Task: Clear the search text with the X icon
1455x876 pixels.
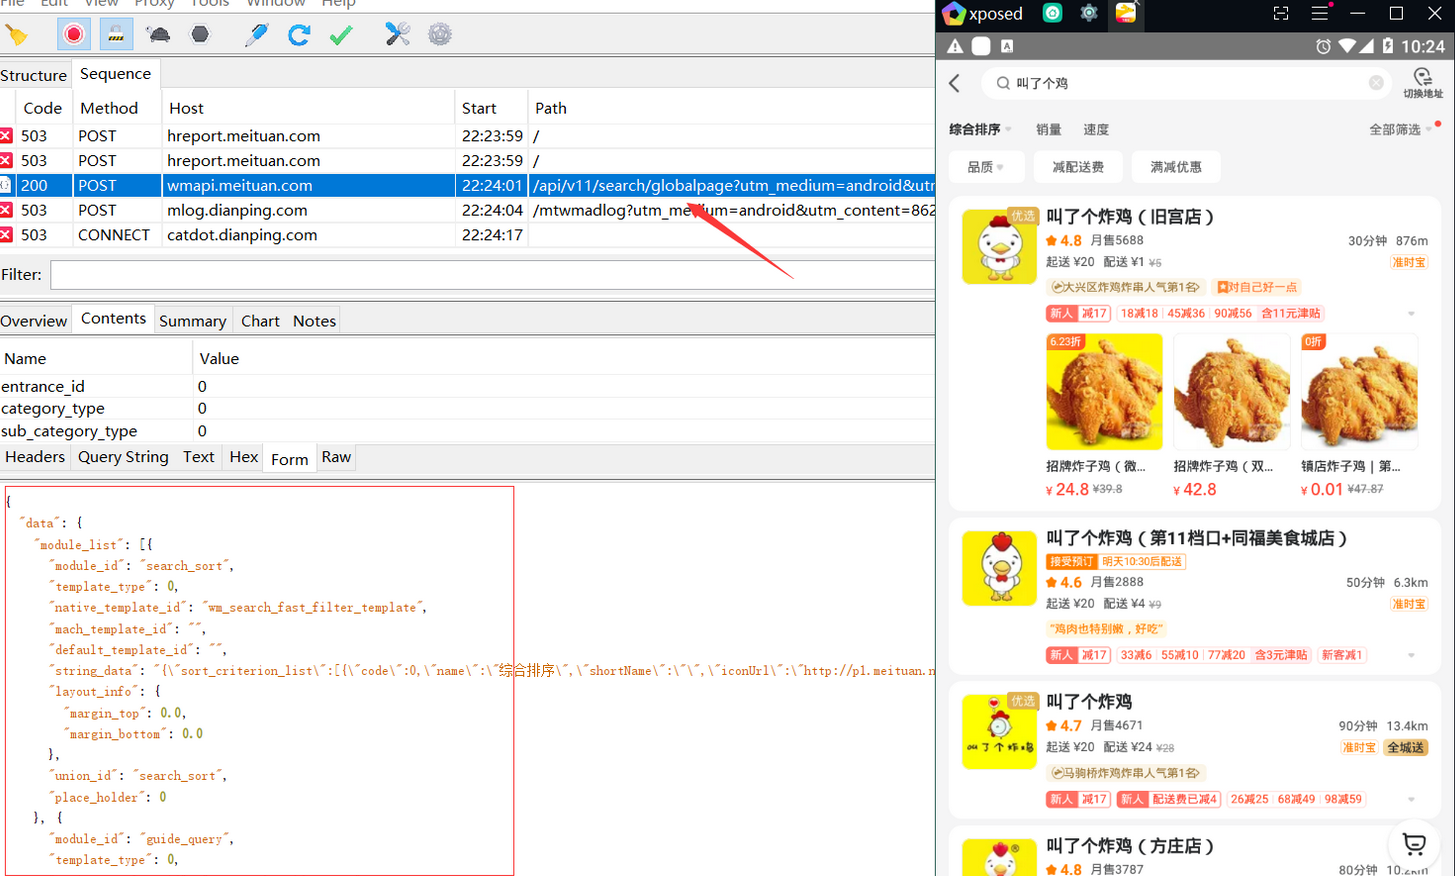Action: pyautogui.click(x=1376, y=83)
